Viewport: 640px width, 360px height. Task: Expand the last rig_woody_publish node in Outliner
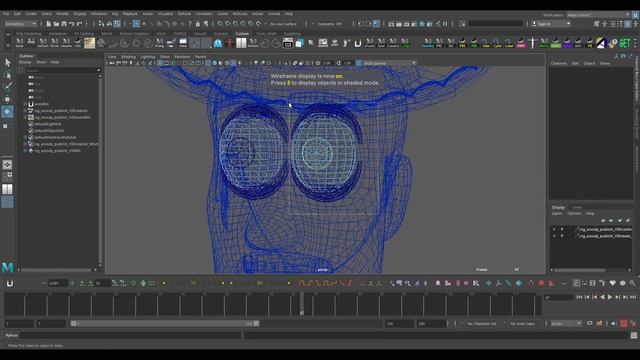click(x=25, y=151)
